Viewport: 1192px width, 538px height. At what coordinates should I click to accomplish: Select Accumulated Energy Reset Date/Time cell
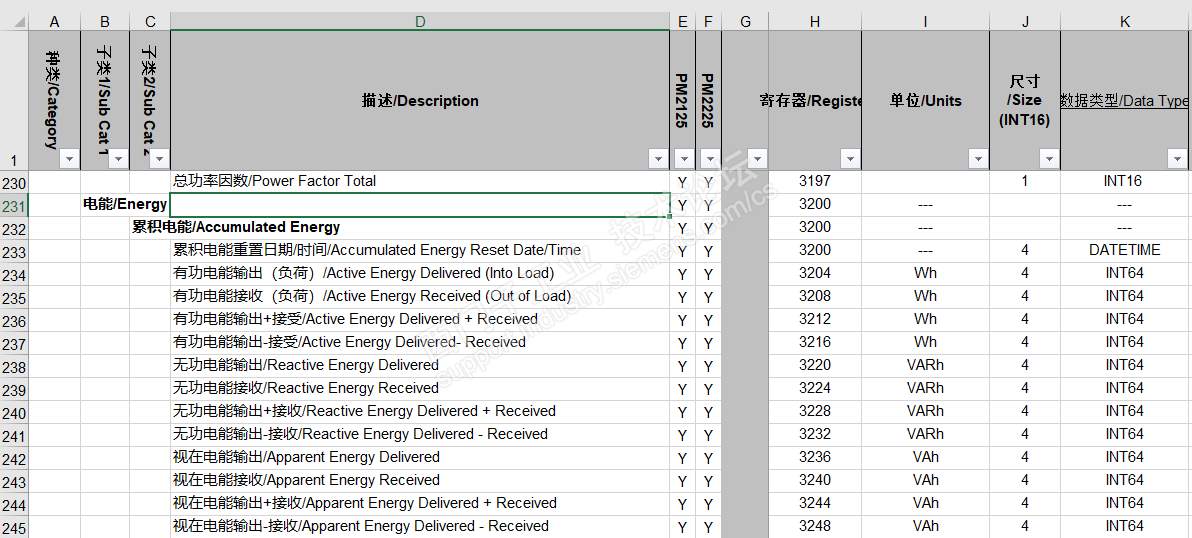[420, 250]
